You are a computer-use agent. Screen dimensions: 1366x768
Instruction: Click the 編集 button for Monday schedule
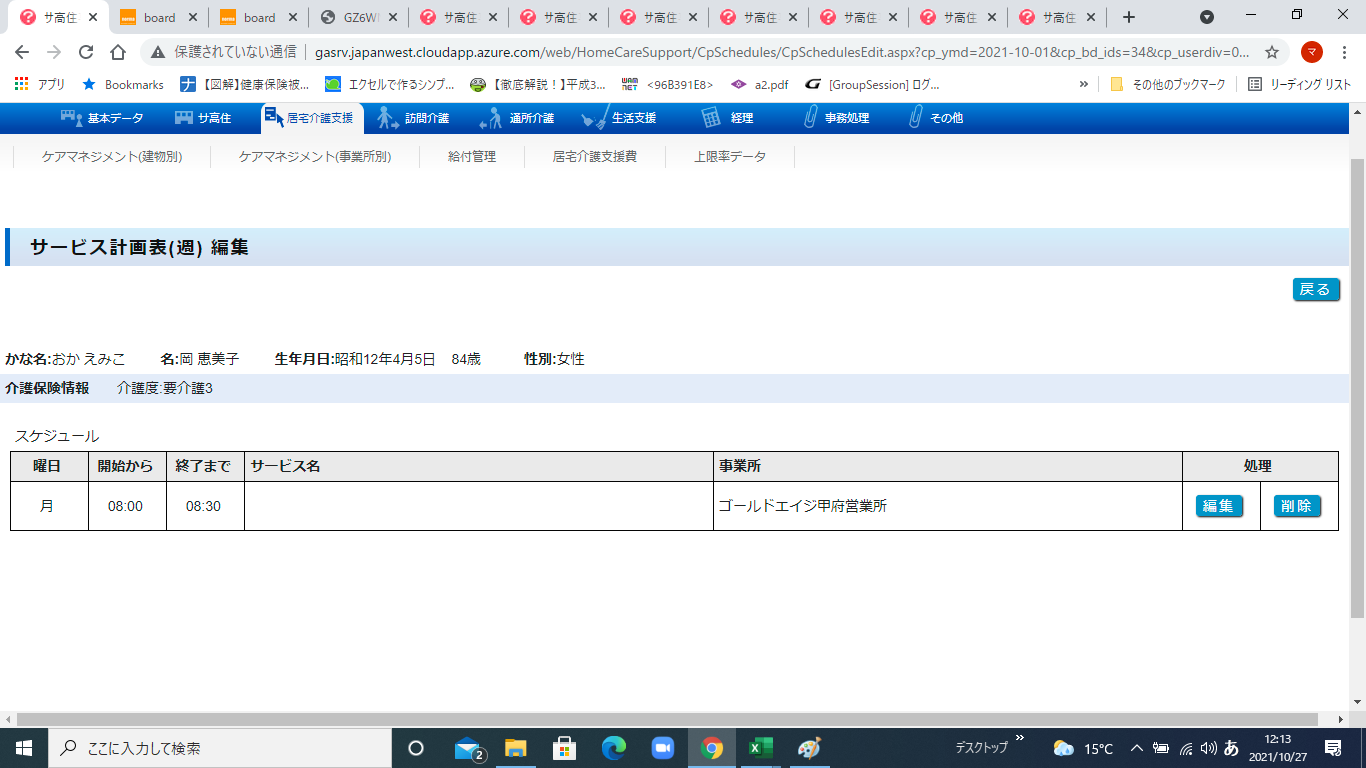(x=1219, y=506)
